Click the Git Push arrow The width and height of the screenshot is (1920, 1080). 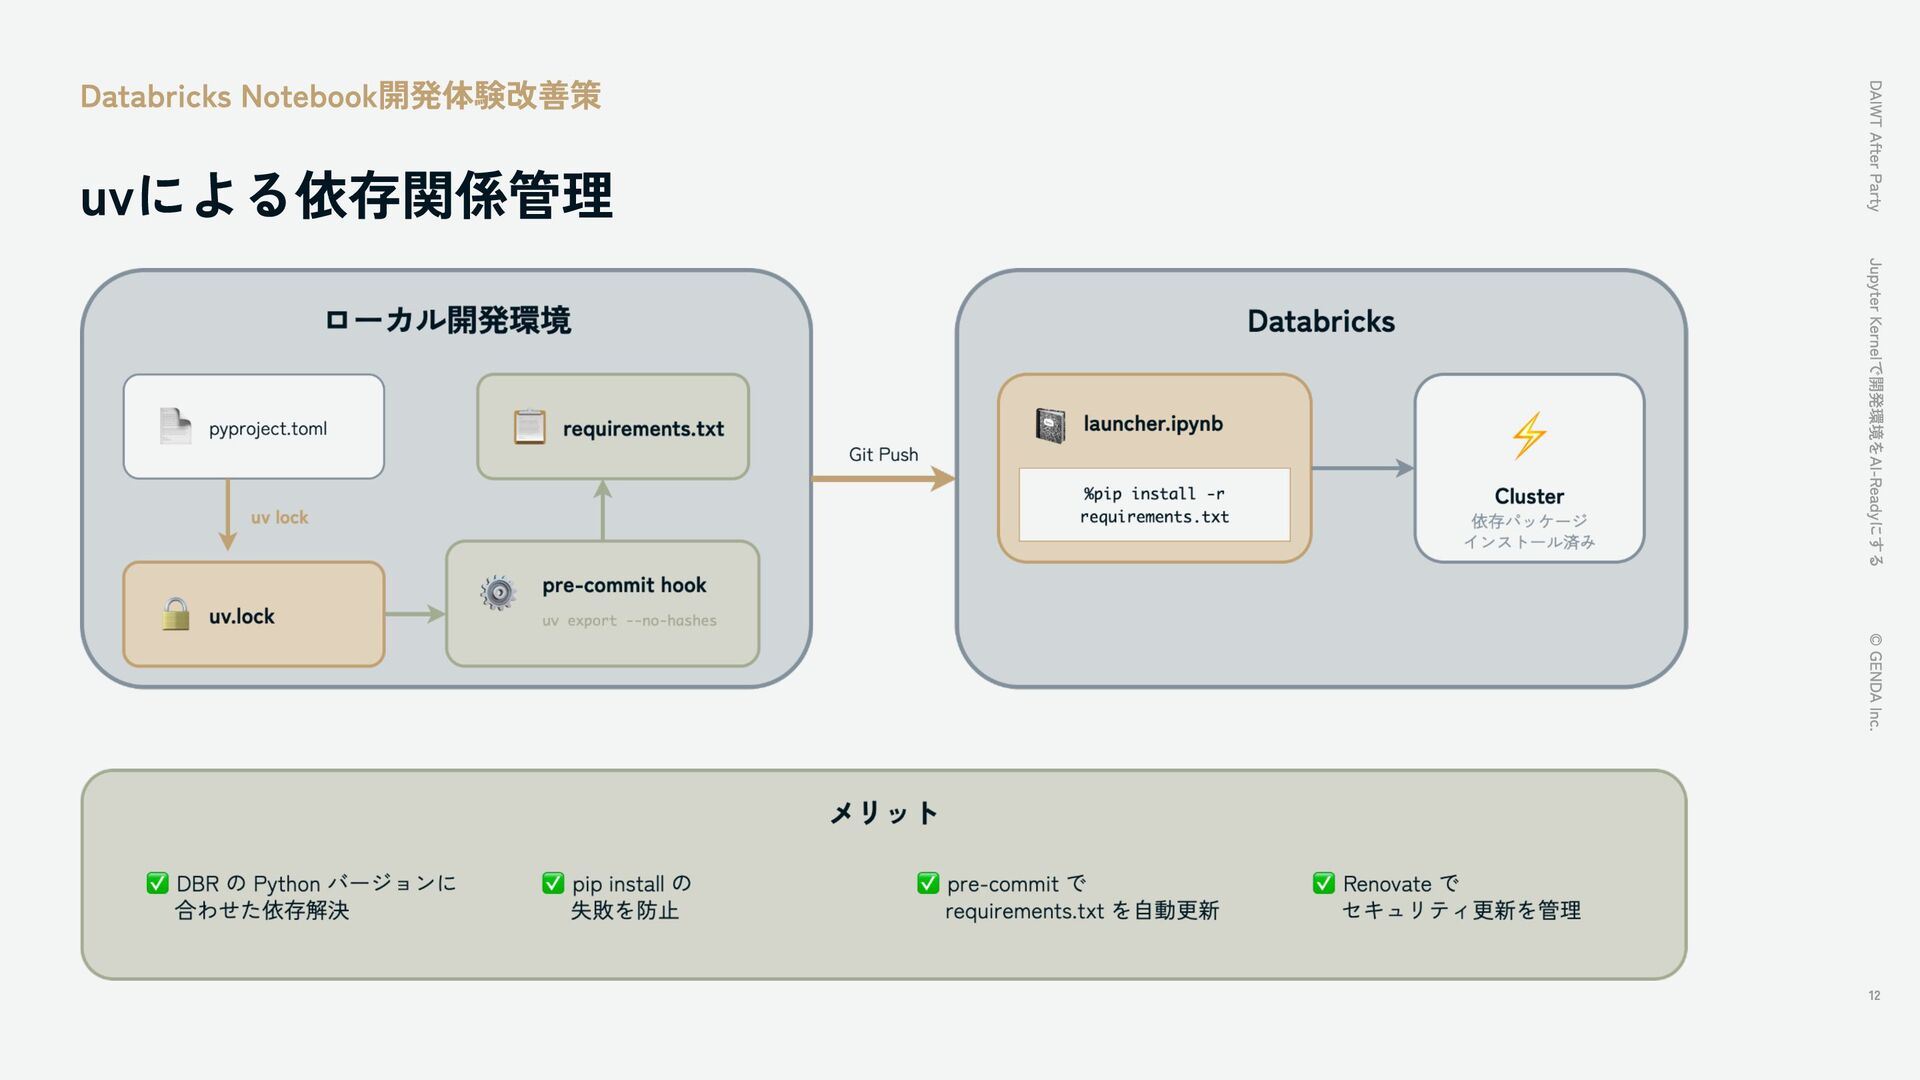pos(882,479)
